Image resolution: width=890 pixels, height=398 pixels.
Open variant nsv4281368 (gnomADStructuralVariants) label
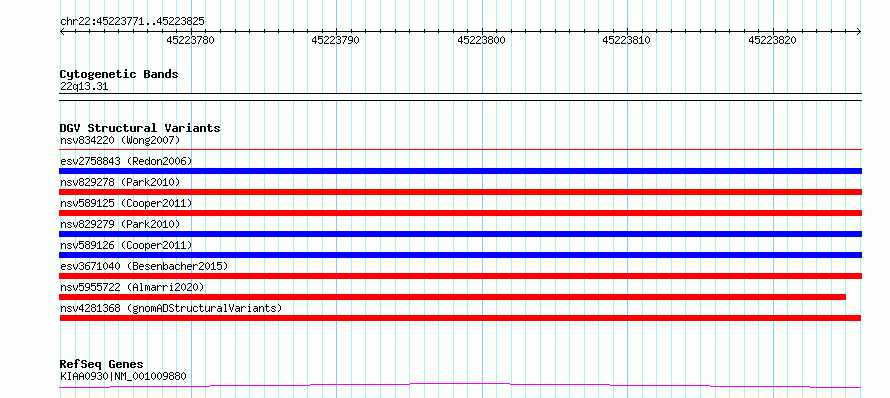click(171, 308)
